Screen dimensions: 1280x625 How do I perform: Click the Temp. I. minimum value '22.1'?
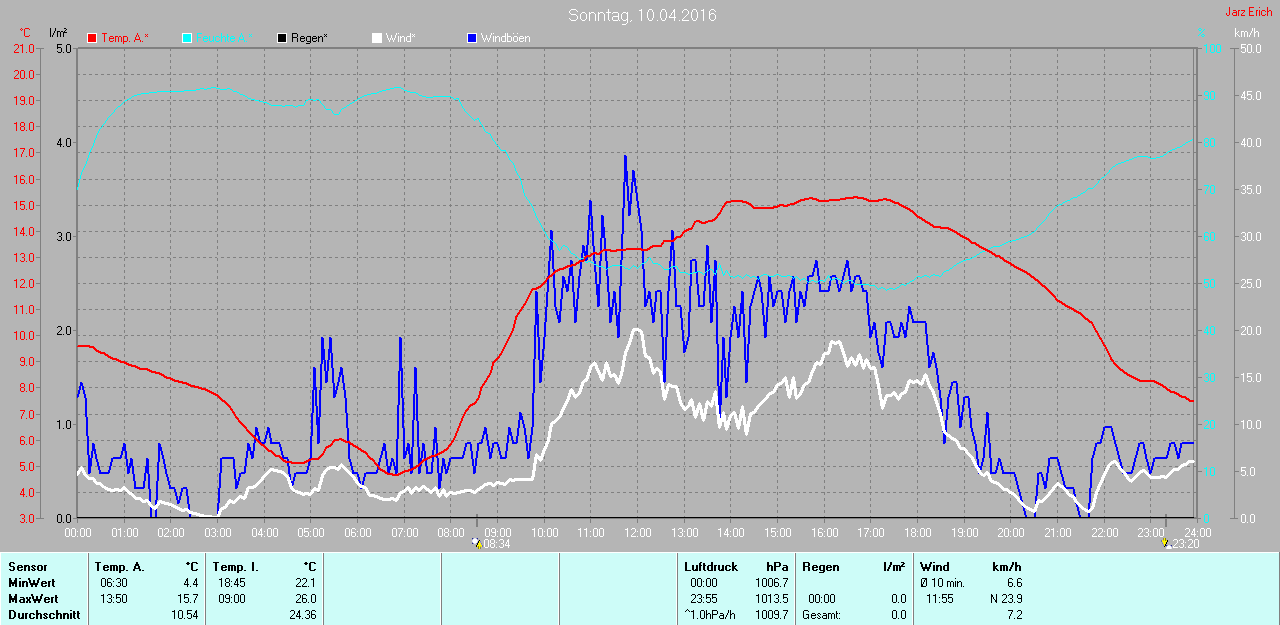point(306,583)
